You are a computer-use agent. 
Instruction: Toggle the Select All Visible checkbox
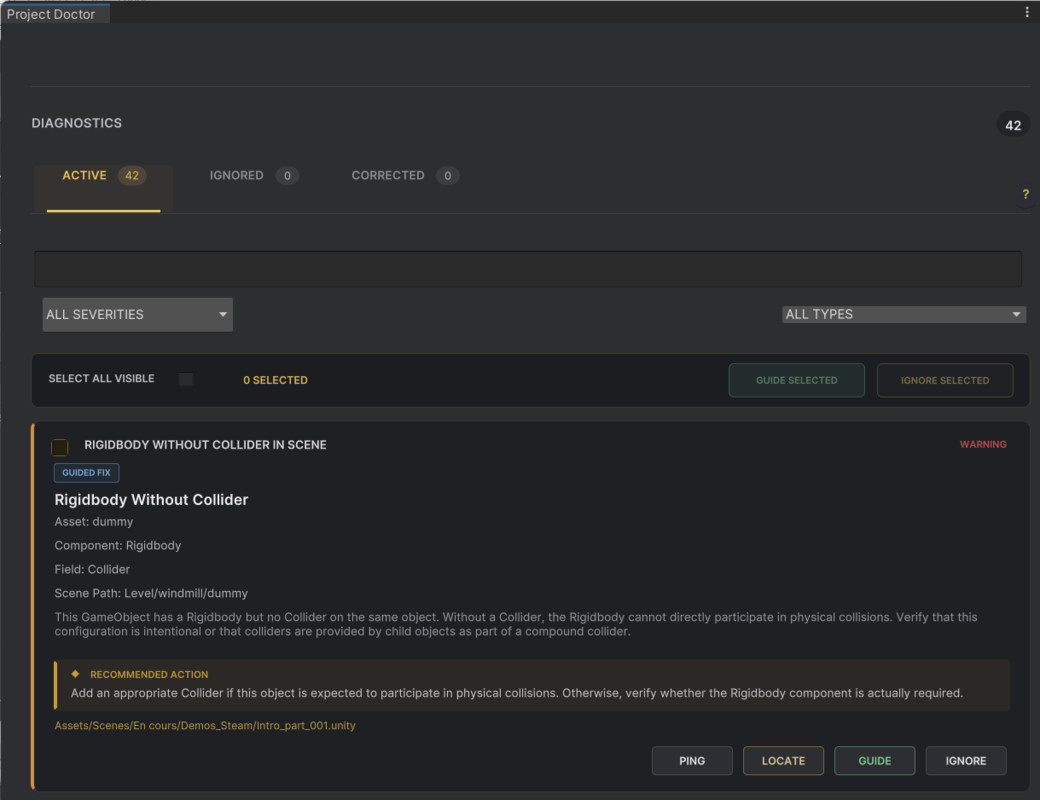point(186,379)
